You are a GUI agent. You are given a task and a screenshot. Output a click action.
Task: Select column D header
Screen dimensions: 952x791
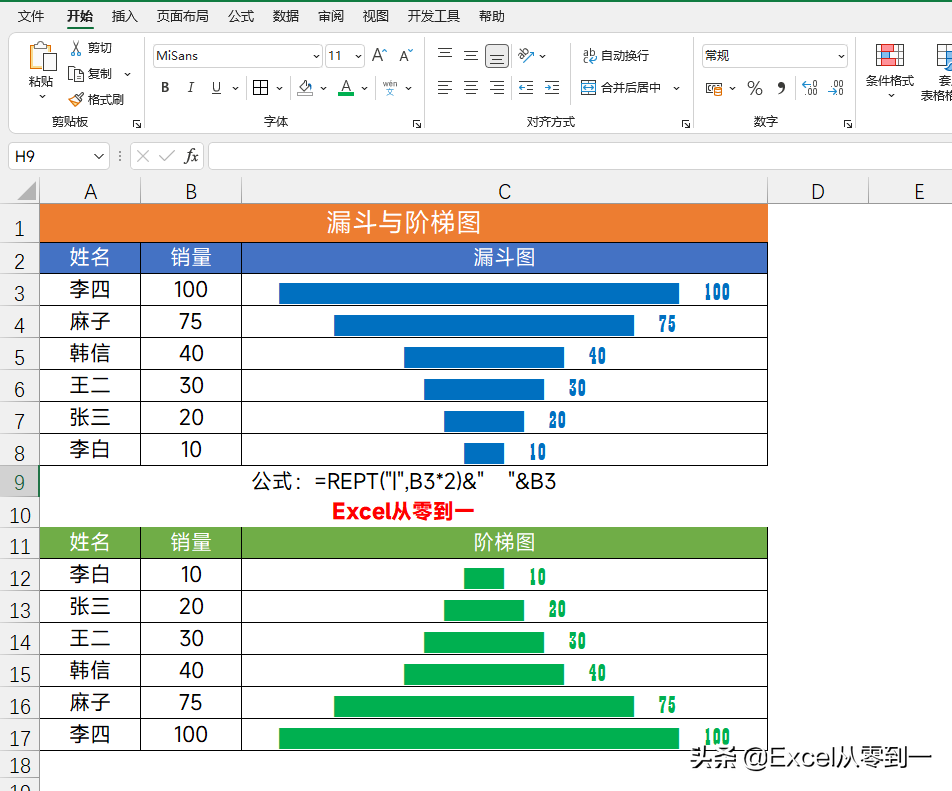click(x=818, y=191)
